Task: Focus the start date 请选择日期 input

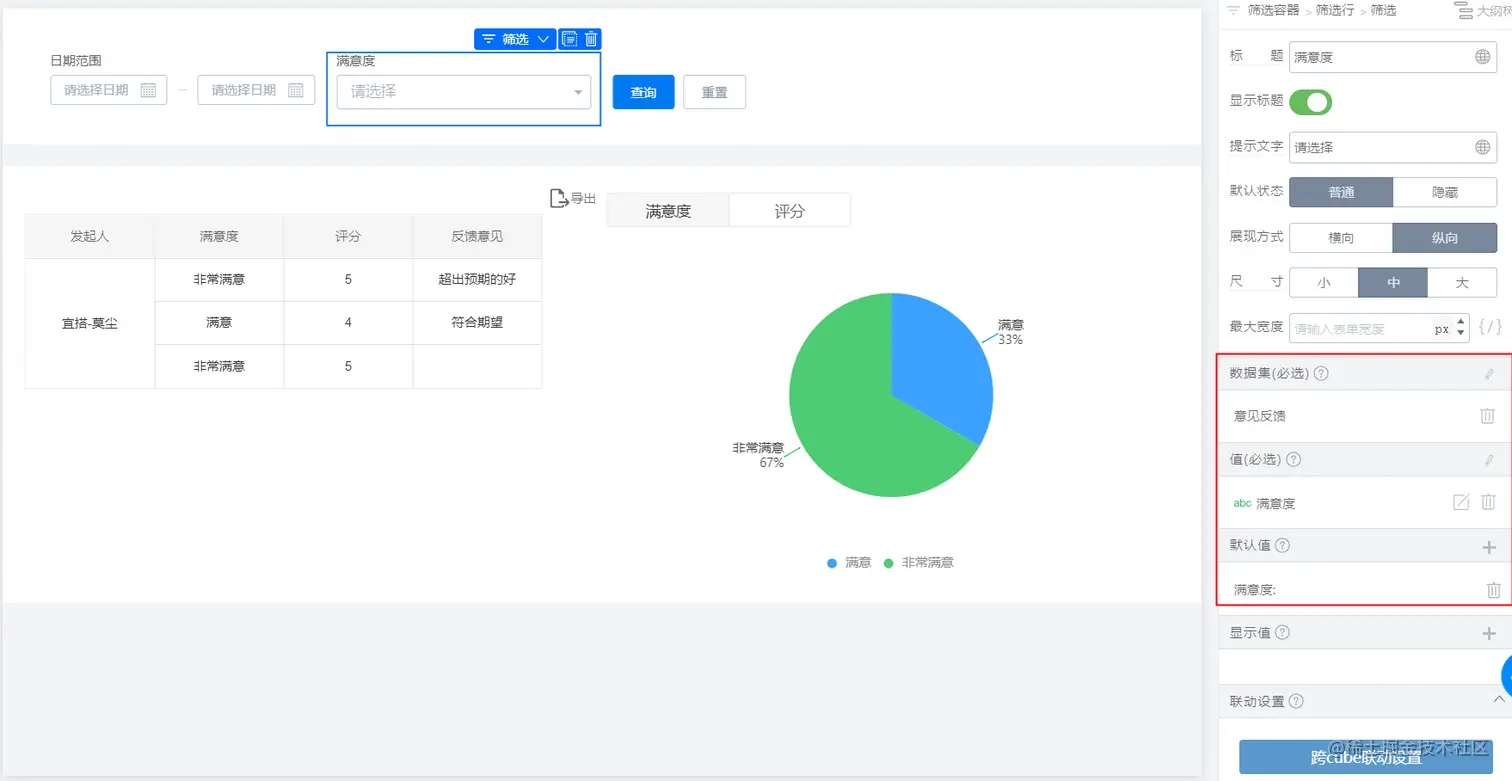Action: point(108,90)
